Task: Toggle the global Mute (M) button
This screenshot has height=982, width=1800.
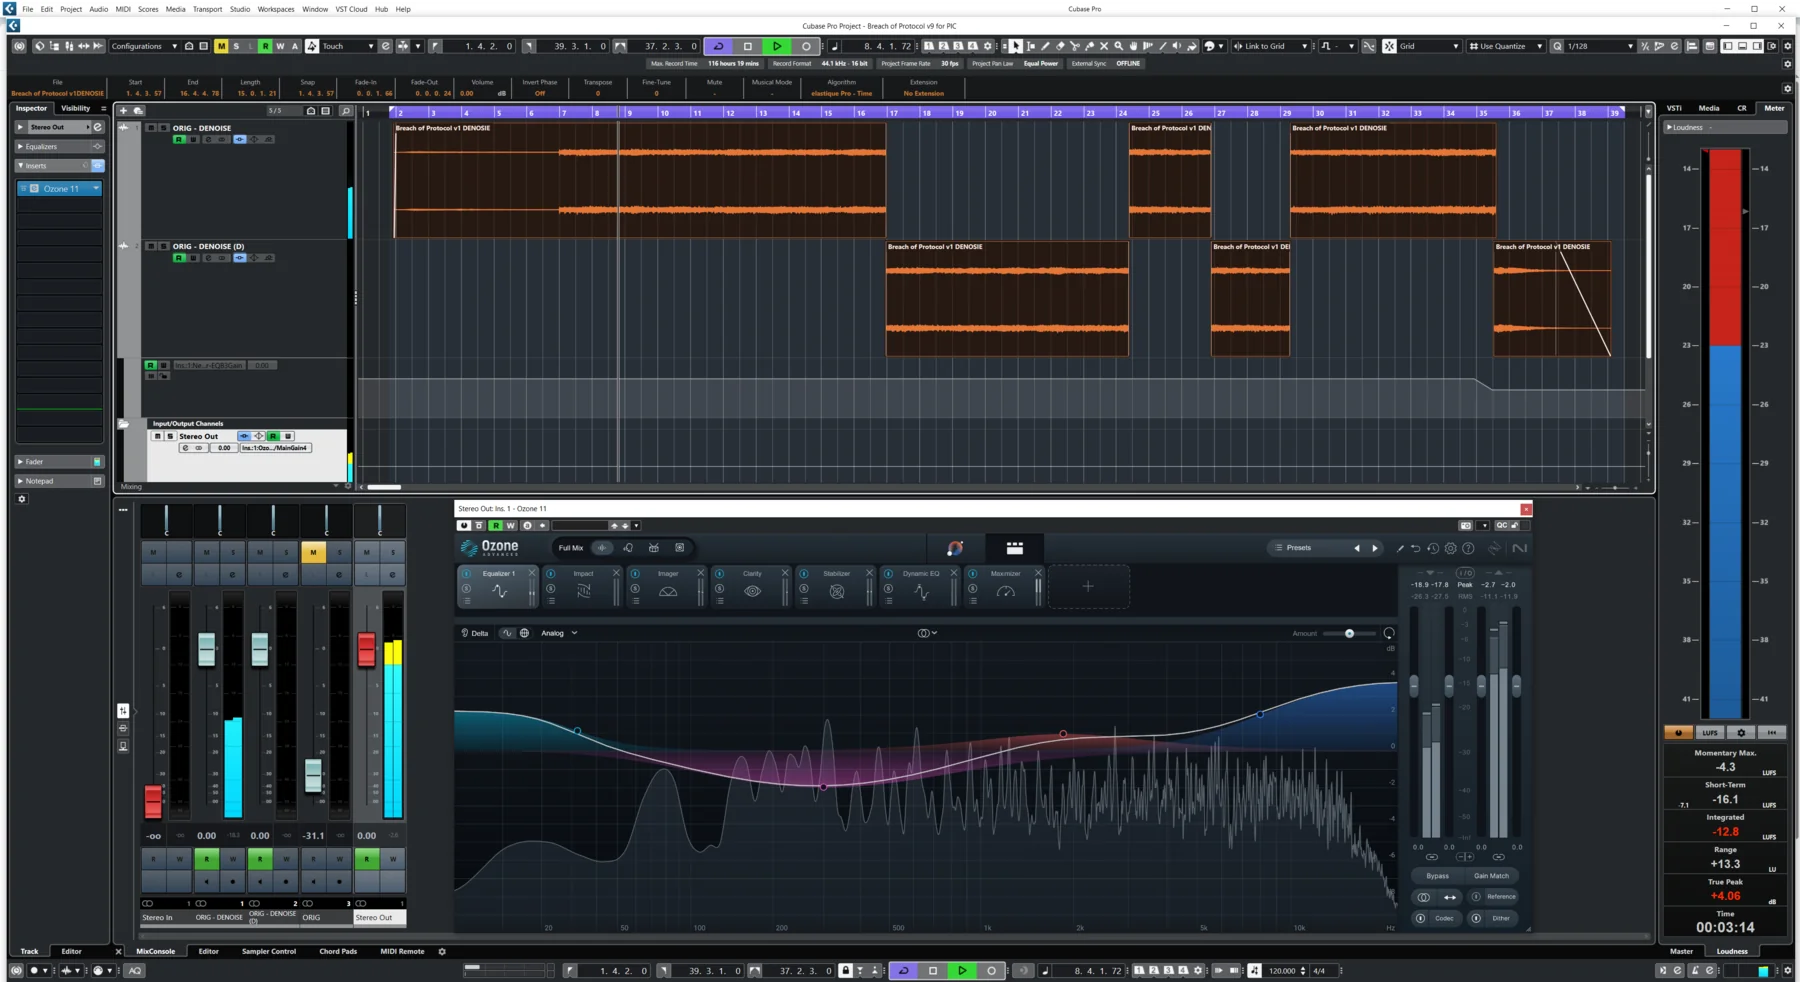Action: pyautogui.click(x=221, y=46)
